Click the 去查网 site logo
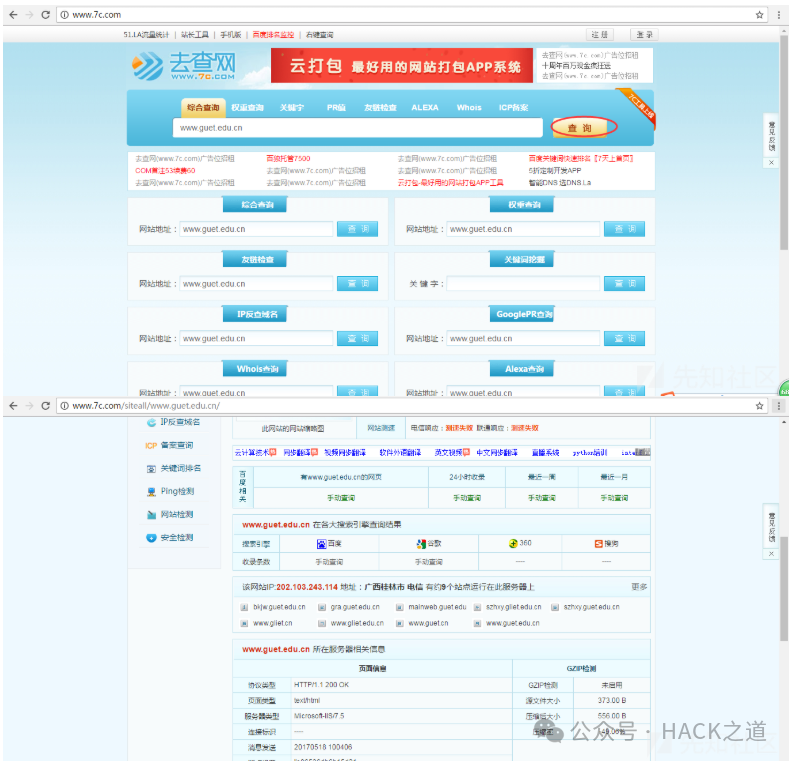792x763 pixels. click(x=184, y=66)
